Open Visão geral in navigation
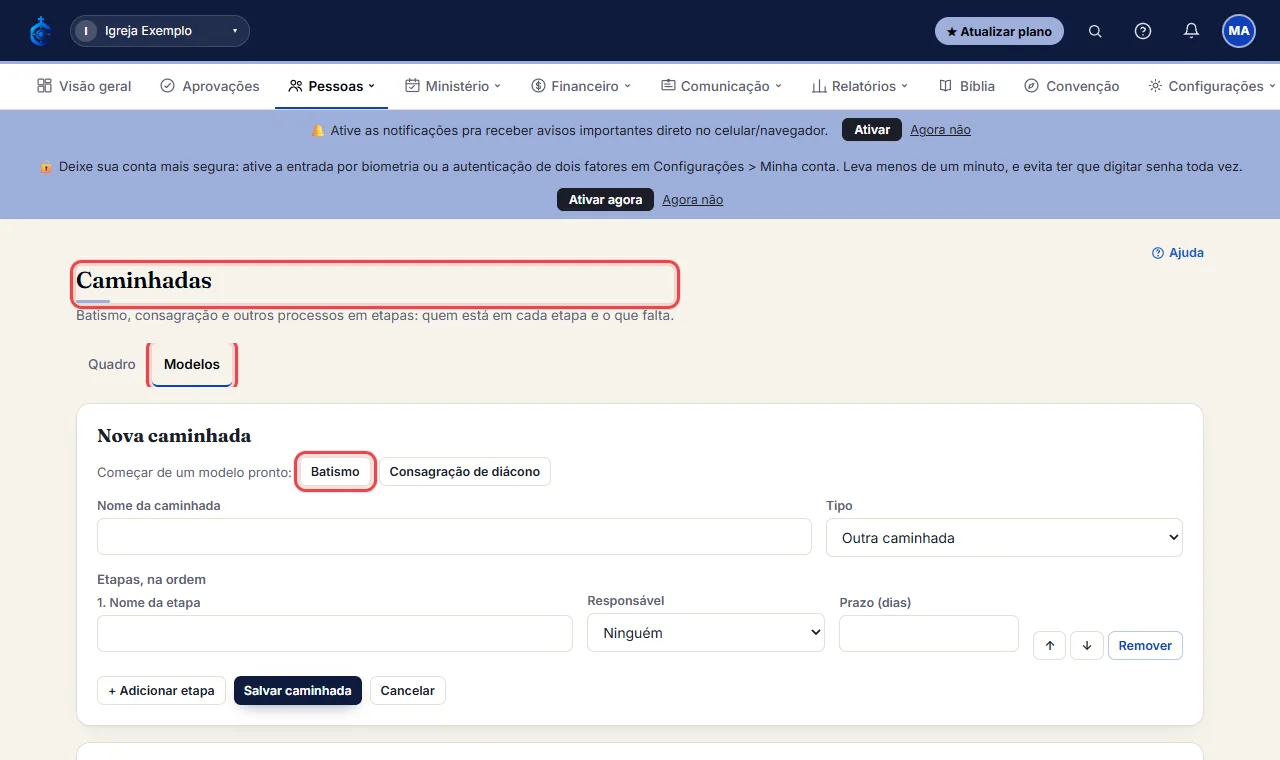The width and height of the screenshot is (1280, 760). [x=84, y=86]
